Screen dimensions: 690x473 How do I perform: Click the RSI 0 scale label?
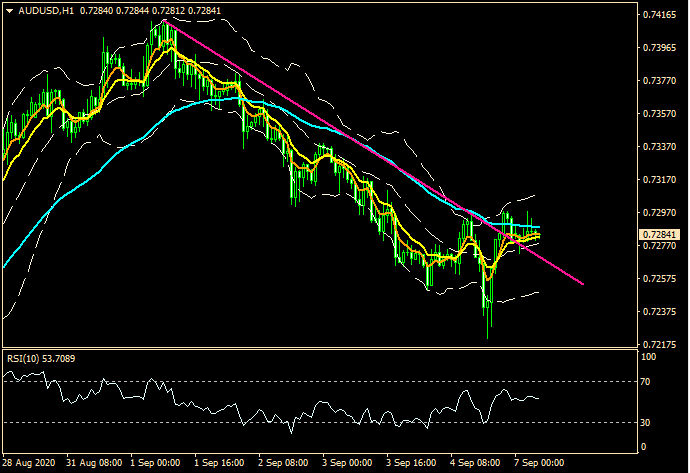[643, 448]
